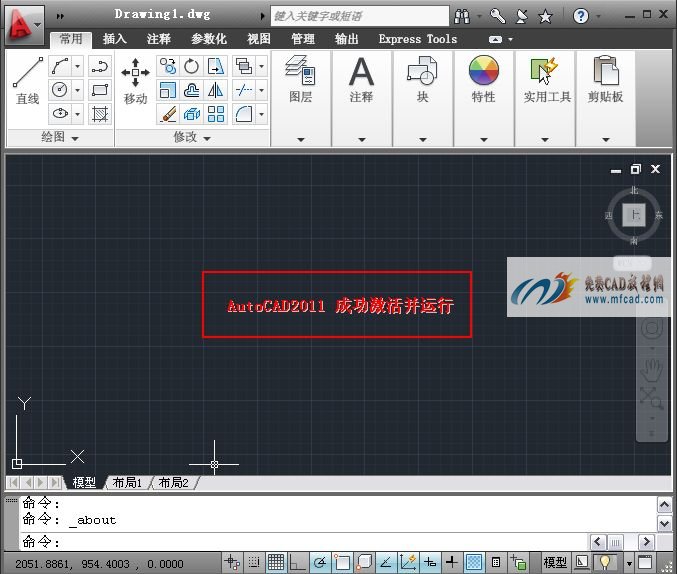Screen dimensions: 677x574
Task: Click the Trim tool
Action: 244,90
